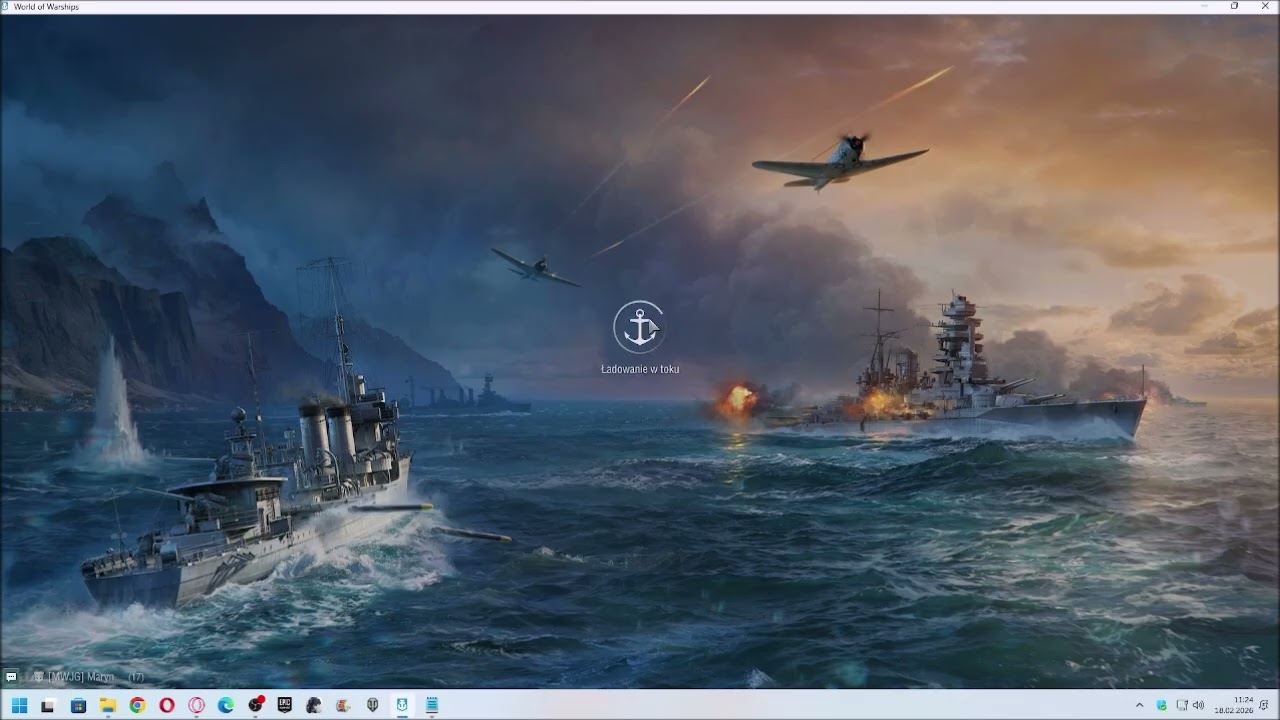Open the dark avatar app taskbar icon
Viewport: 1280px width, 720px height.
tap(314, 705)
